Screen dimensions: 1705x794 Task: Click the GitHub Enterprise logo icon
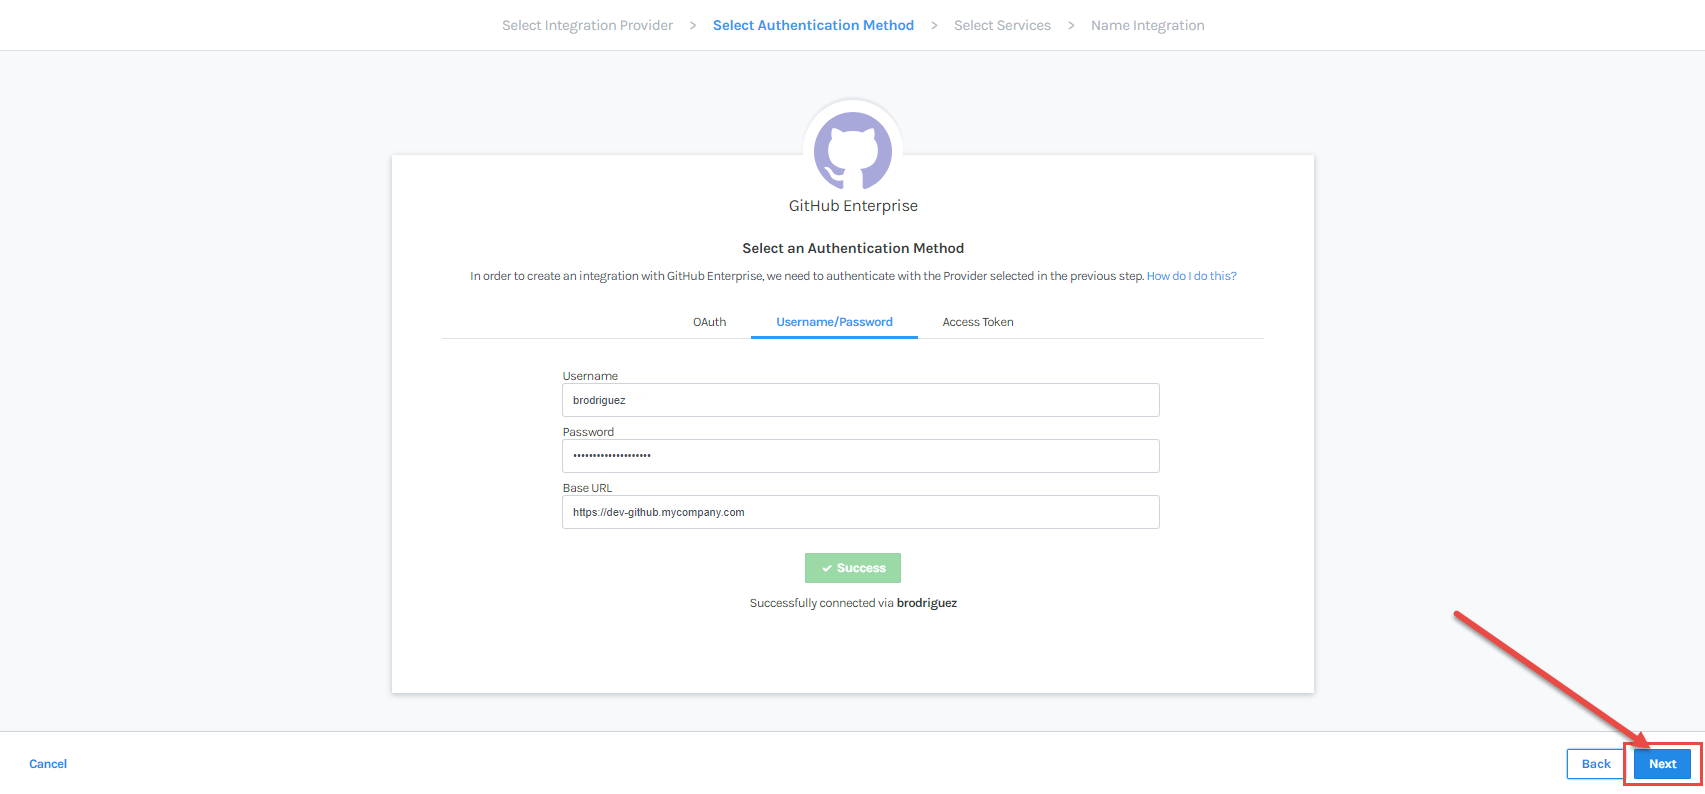click(x=853, y=150)
